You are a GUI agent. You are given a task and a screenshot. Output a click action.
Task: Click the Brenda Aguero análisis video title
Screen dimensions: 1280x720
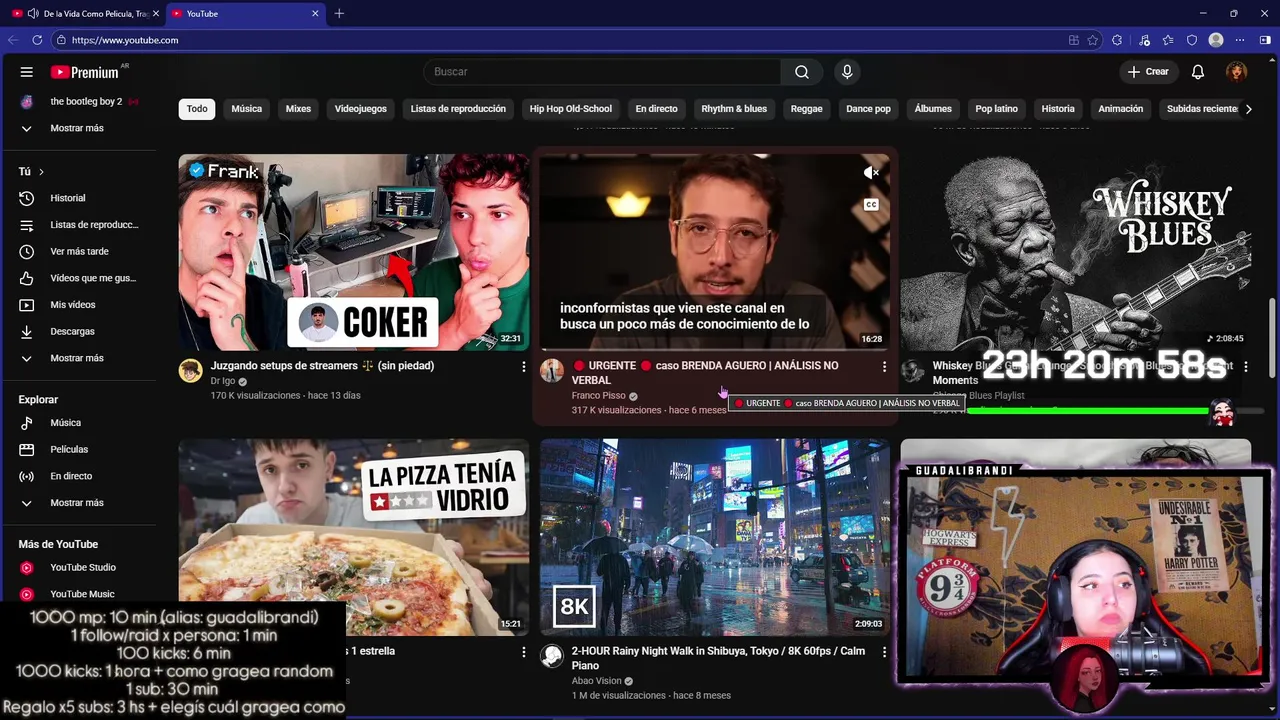tap(705, 373)
